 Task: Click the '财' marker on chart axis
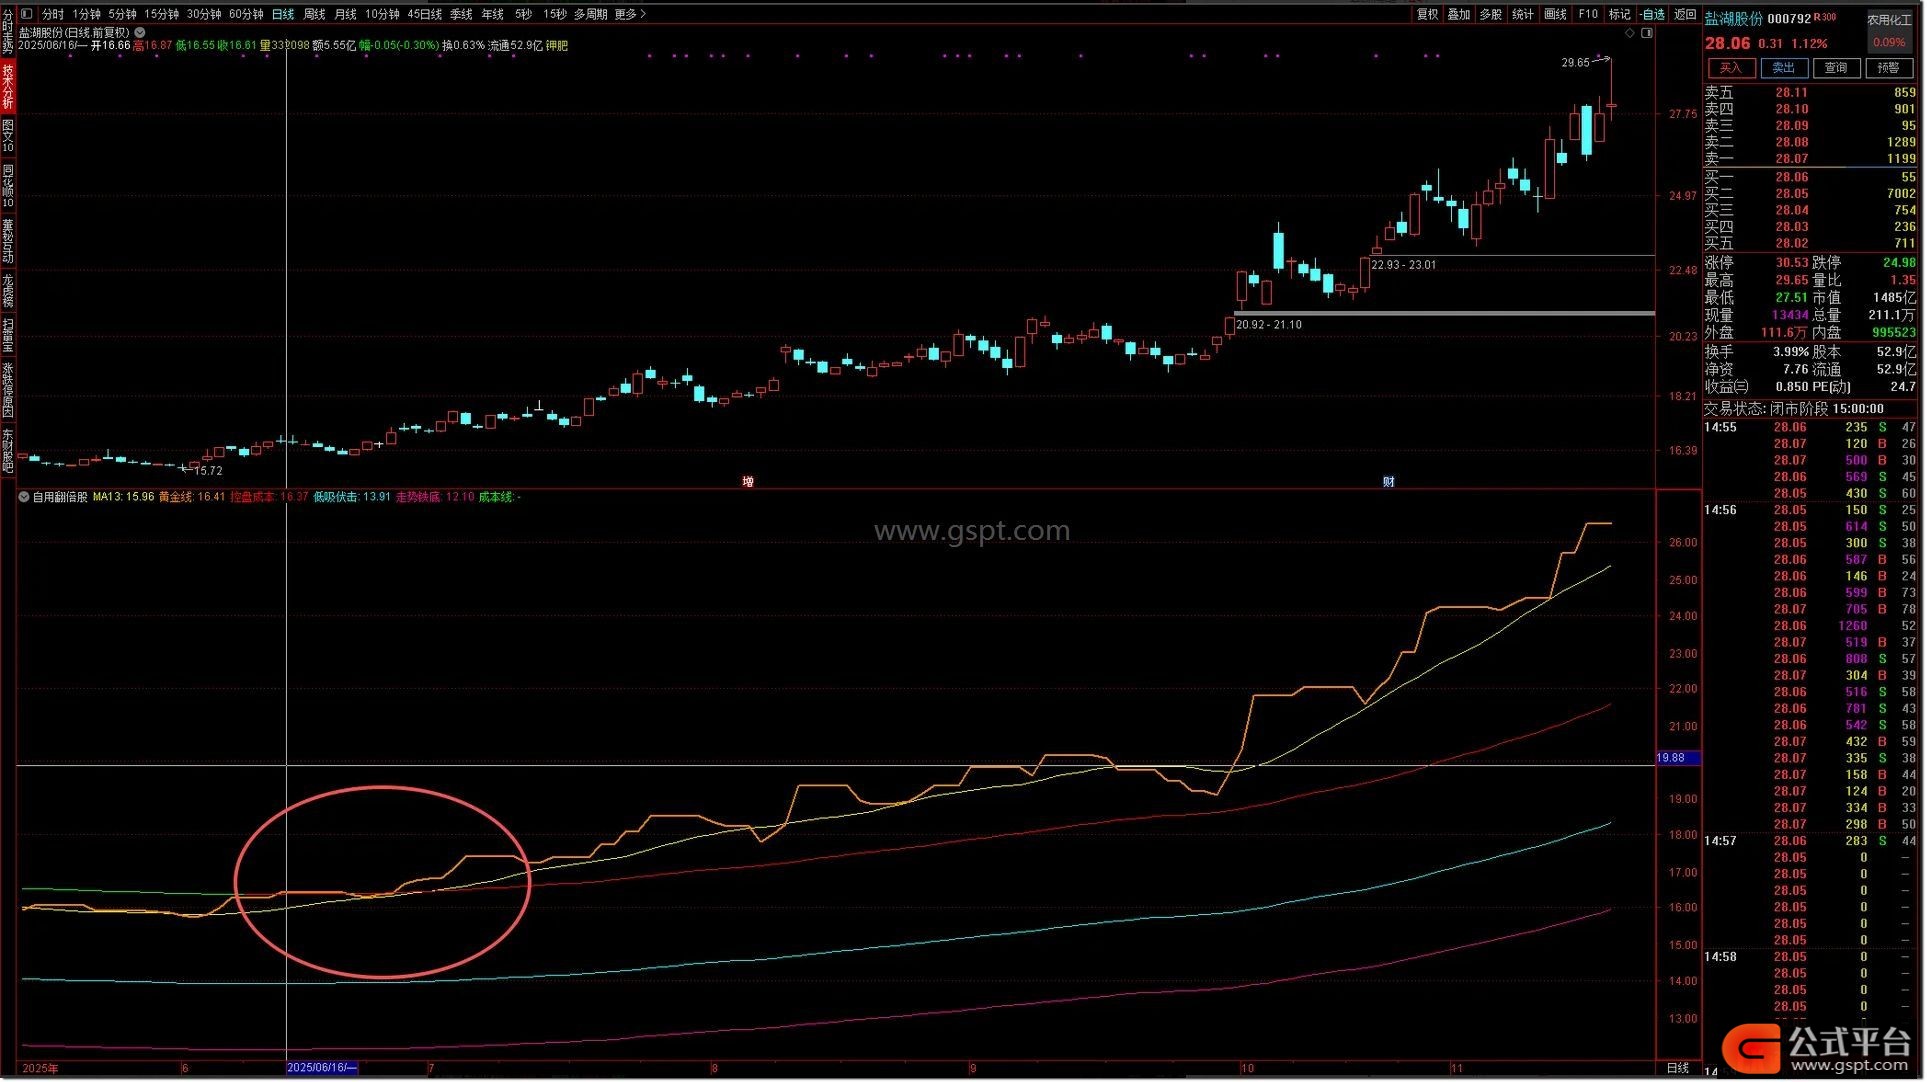click(1389, 482)
